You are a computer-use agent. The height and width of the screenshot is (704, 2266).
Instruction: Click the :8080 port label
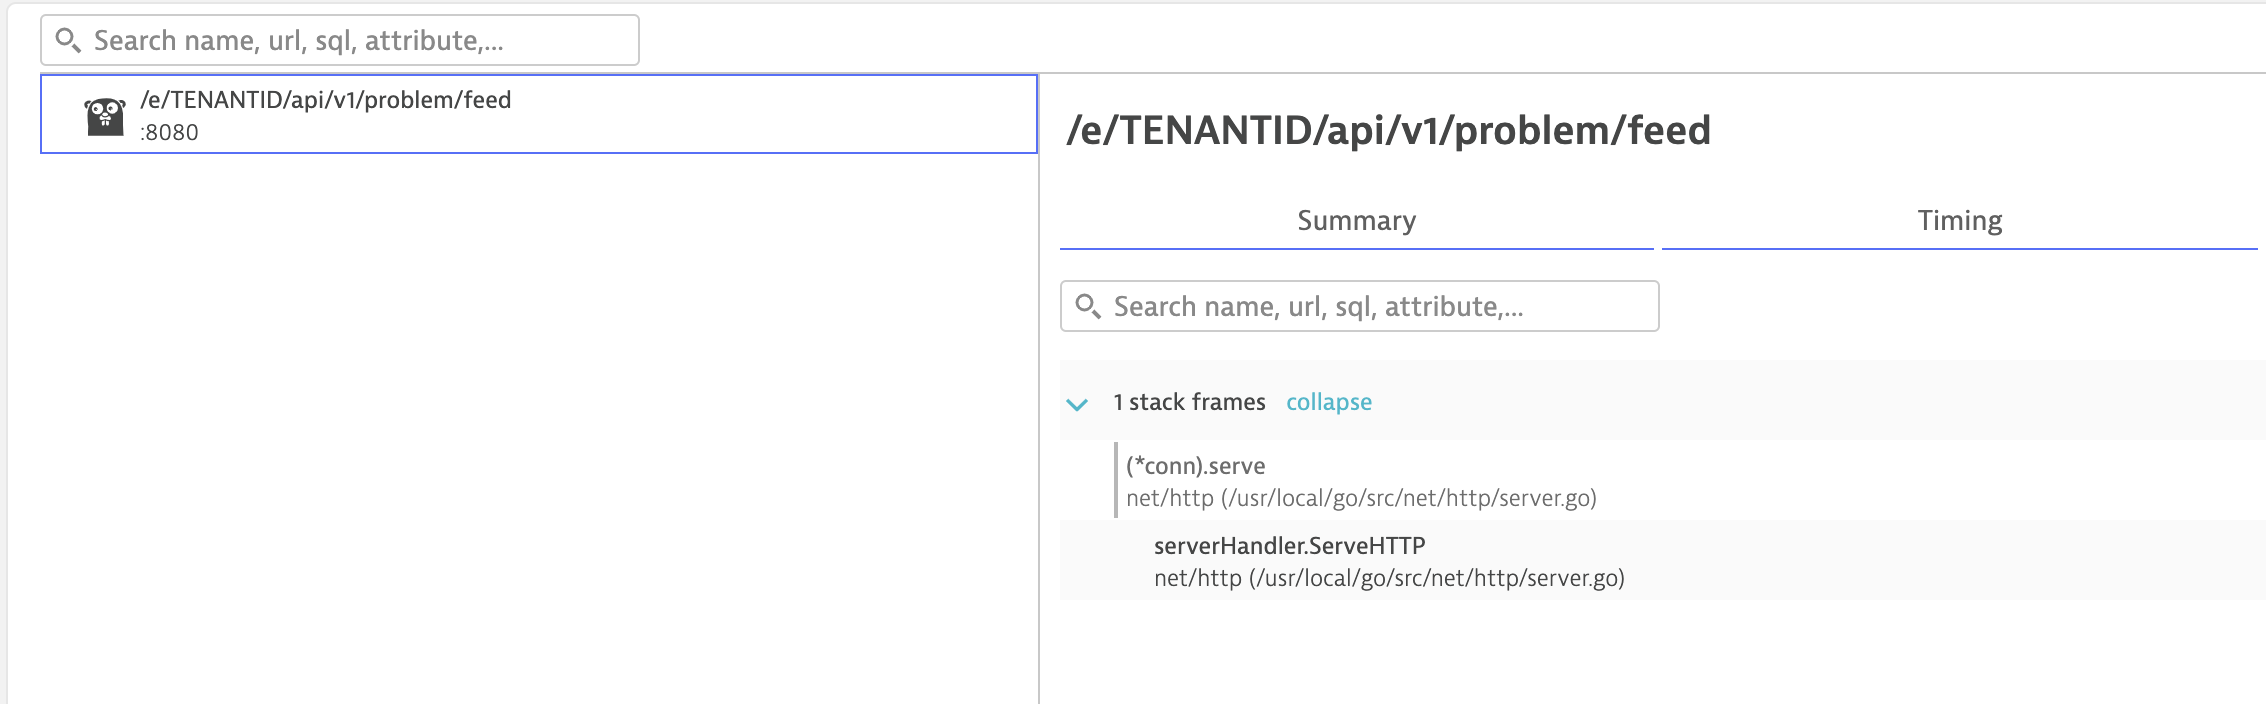tap(169, 132)
